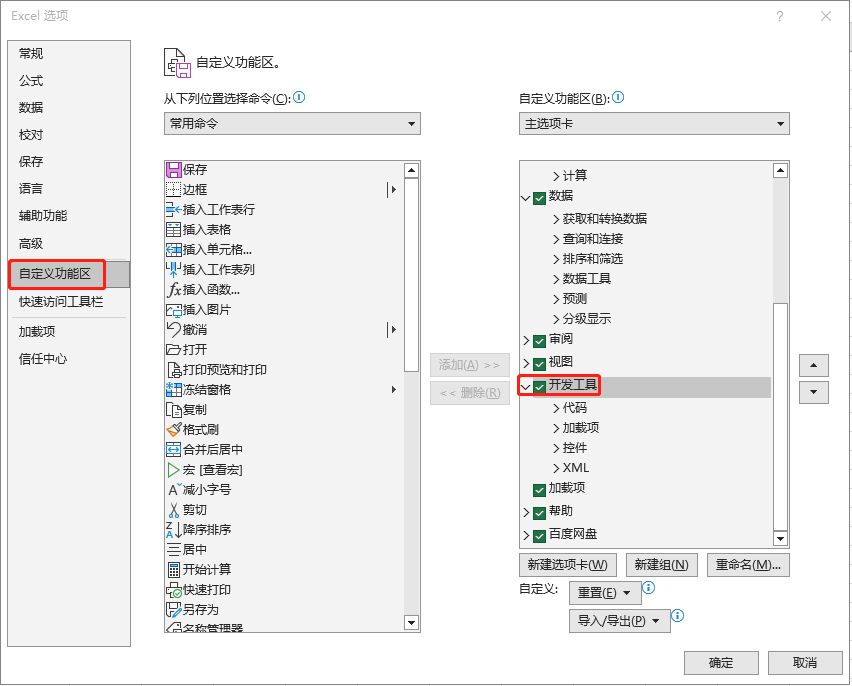Switch to the 信任中心 category
852x686 pixels.
pyautogui.click(x=43, y=359)
